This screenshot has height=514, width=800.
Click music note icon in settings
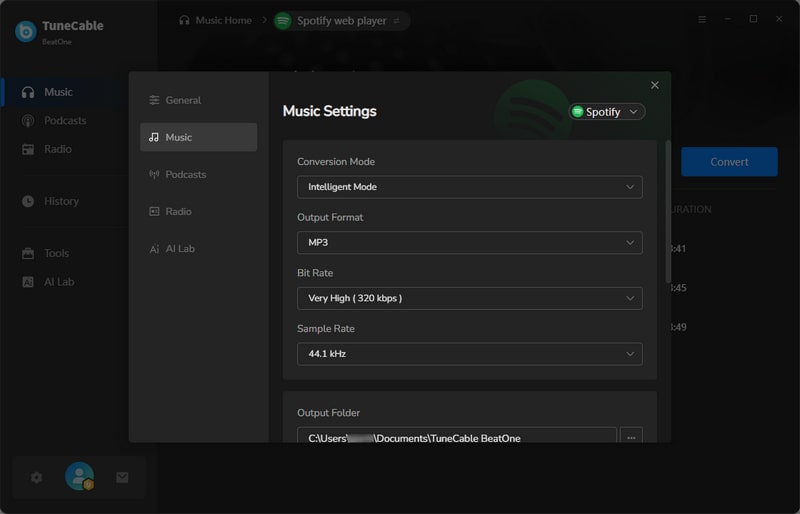[x=154, y=137]
